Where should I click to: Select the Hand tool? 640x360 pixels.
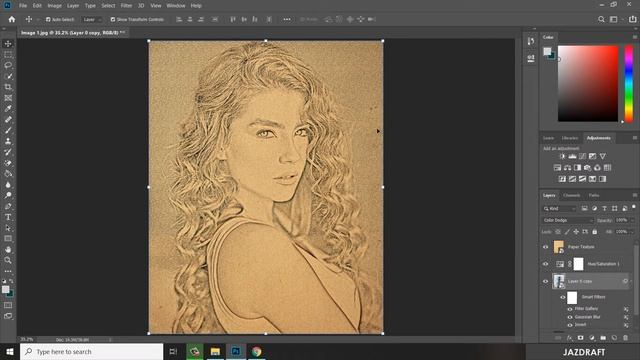[x=8, y=249]
